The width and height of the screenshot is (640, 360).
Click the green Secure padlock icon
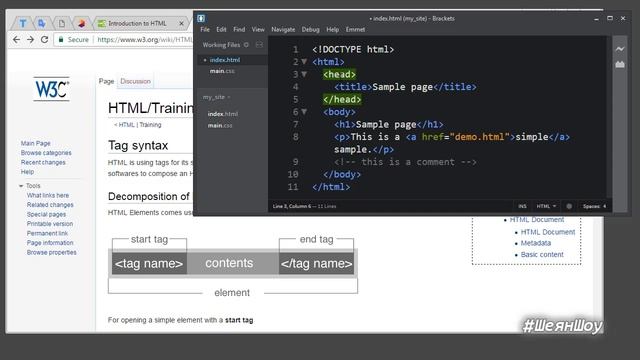[x=61, y=40]
